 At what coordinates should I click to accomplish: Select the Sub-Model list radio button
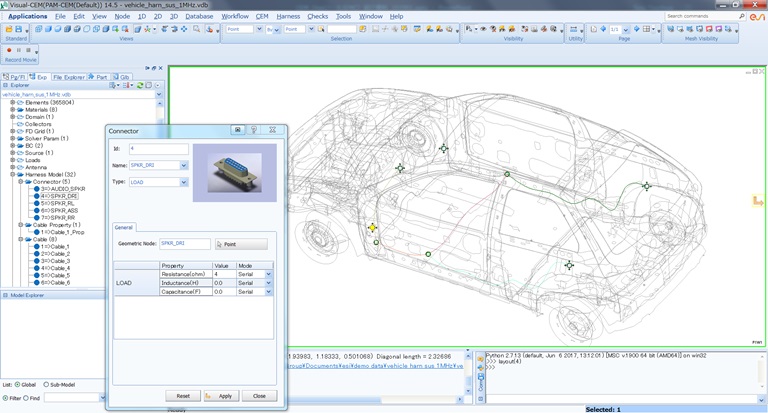[x=46, y=385]
